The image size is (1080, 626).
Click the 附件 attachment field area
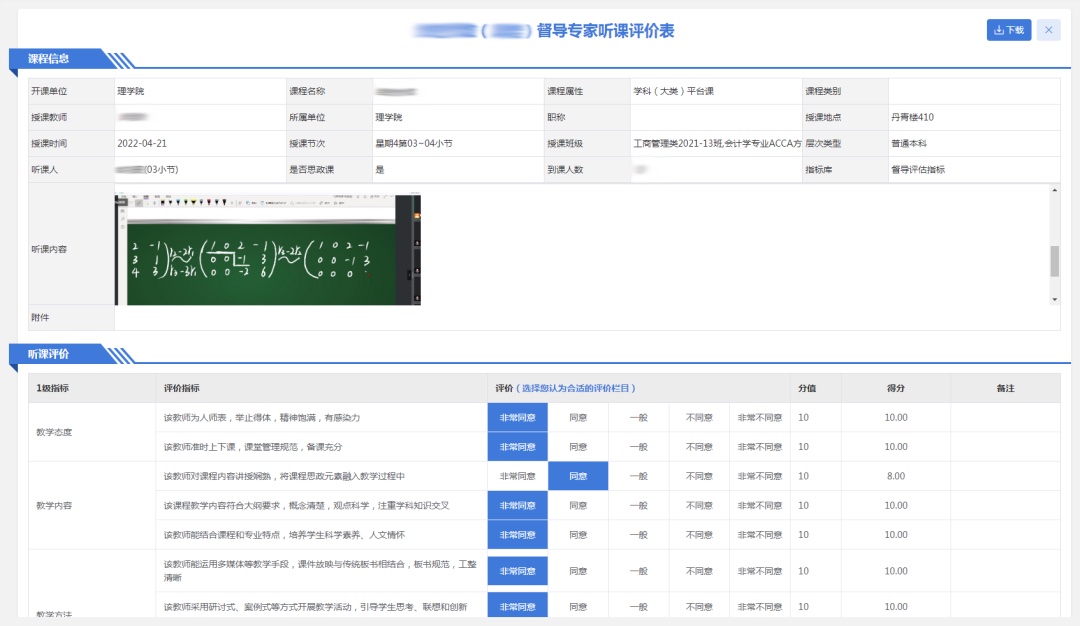[586, 318]
